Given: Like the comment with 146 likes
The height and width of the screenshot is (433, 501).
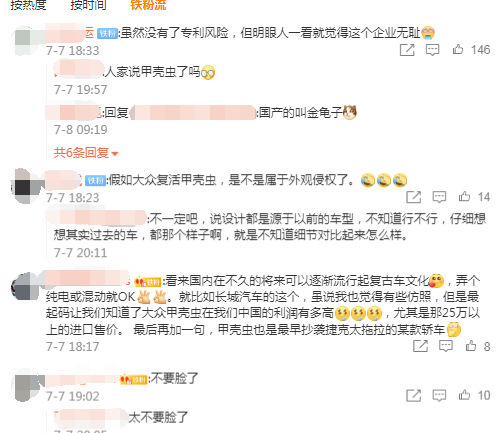Looking at the screenshot, I should coord(458,49).
